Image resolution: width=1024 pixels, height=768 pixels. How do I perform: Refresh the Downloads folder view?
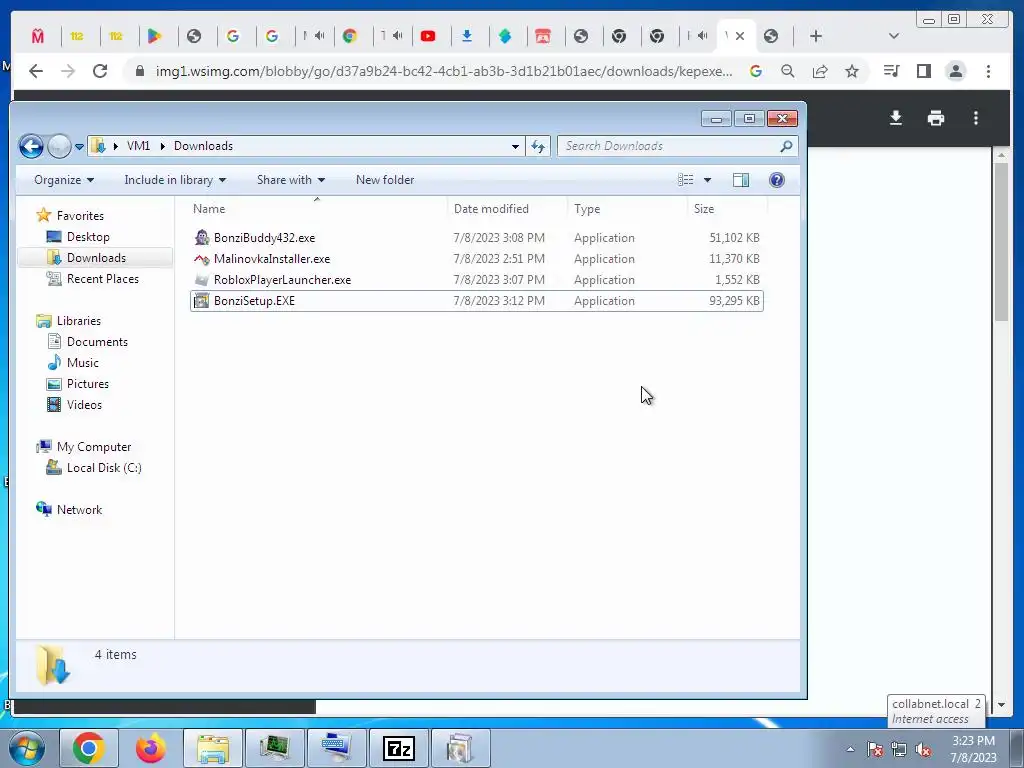pyautogui.click(x=538, y=146)
